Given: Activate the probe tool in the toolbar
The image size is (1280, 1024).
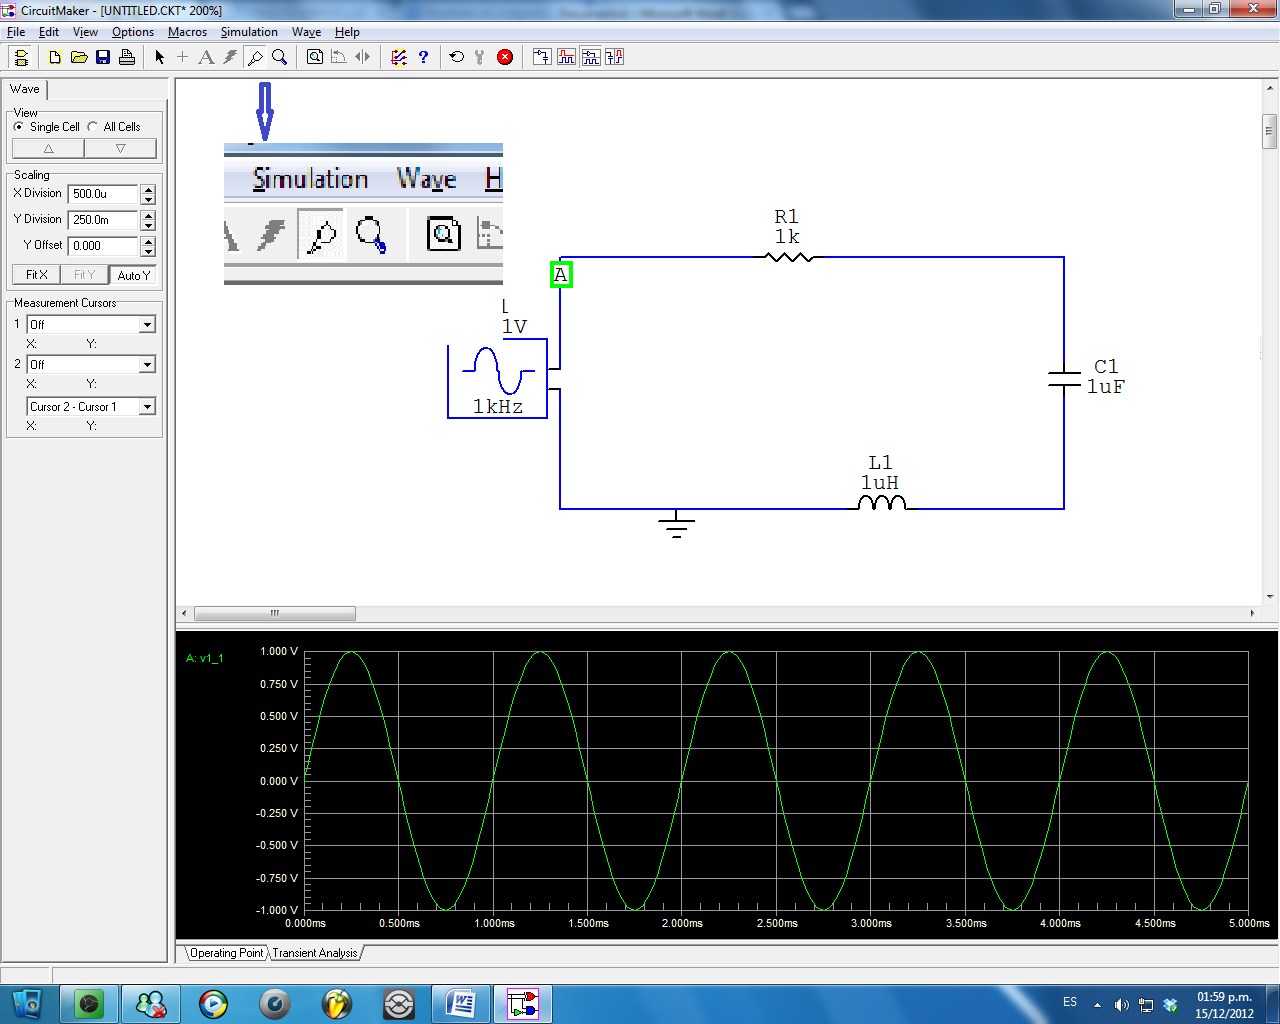Looking at the screenshot, I should coord(256,57).
